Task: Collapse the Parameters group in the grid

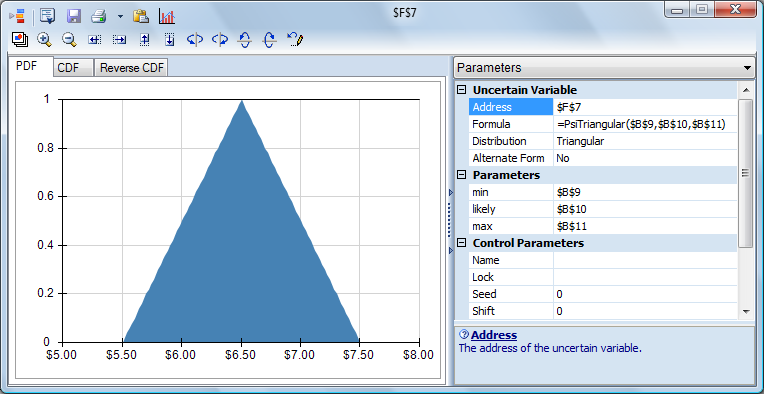Action: (x=462, y=175)
